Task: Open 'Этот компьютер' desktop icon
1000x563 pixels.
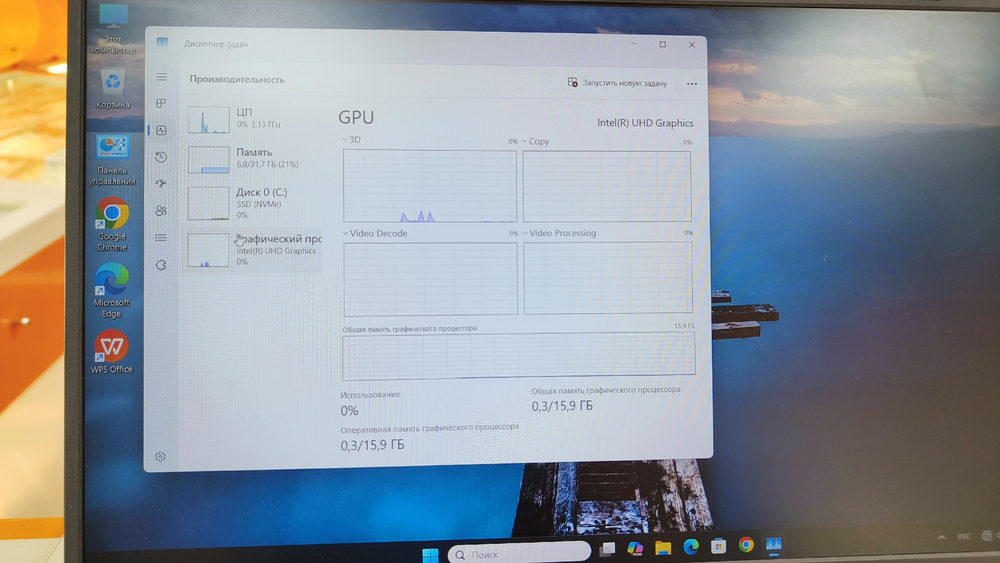Action: [113, 28]
